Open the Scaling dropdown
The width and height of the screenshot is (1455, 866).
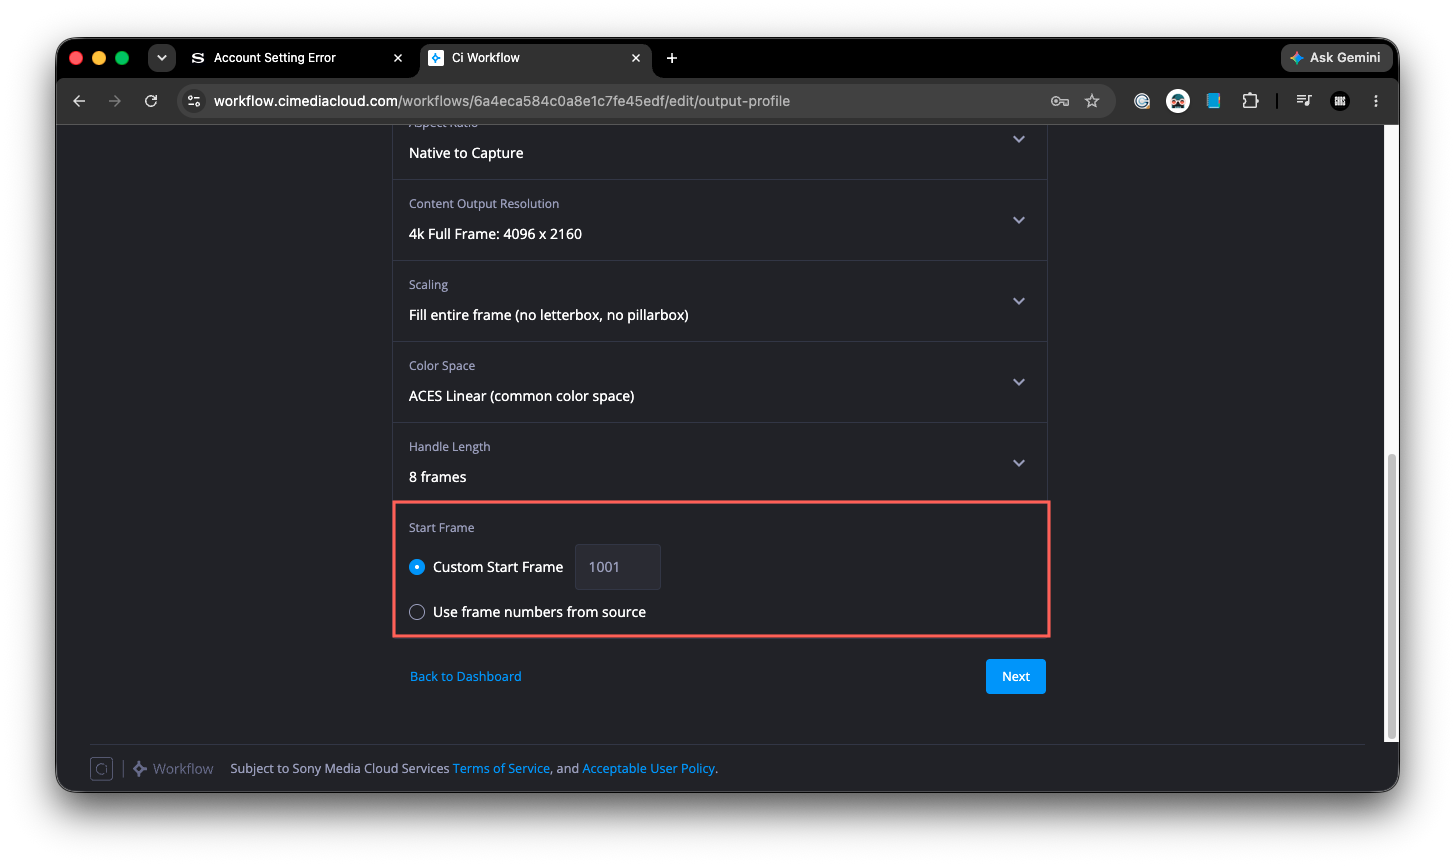coord(720,301)
